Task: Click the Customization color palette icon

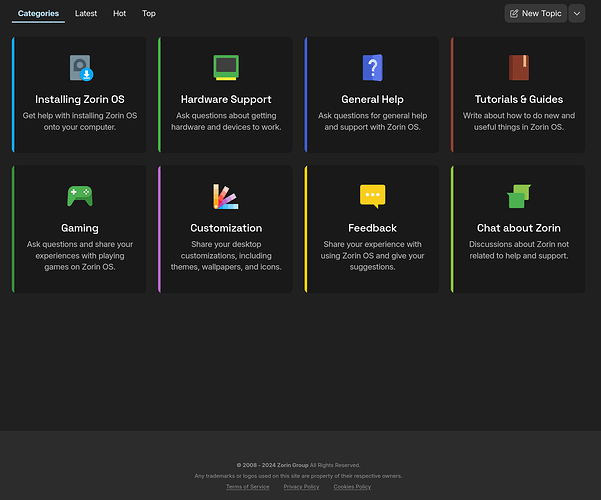Action: click(x=226, y=196)
